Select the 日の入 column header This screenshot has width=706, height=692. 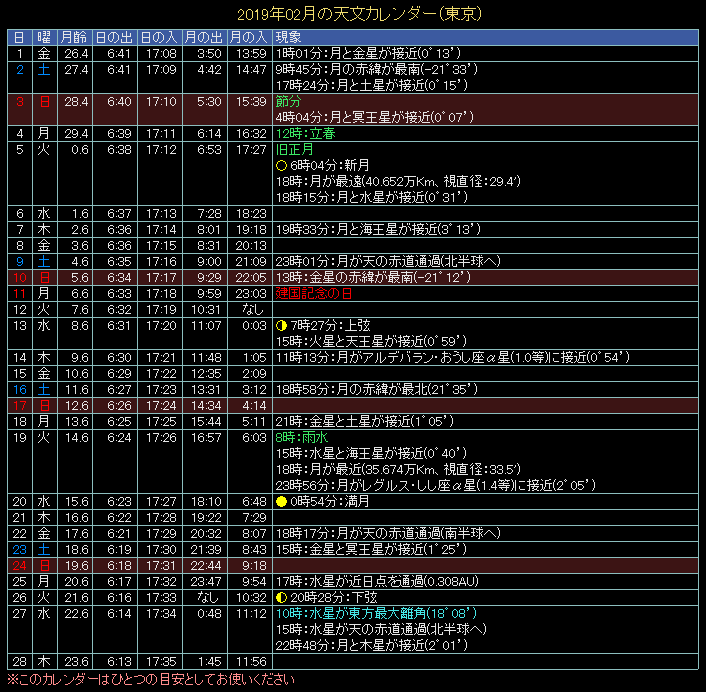[x=159, y=37]
